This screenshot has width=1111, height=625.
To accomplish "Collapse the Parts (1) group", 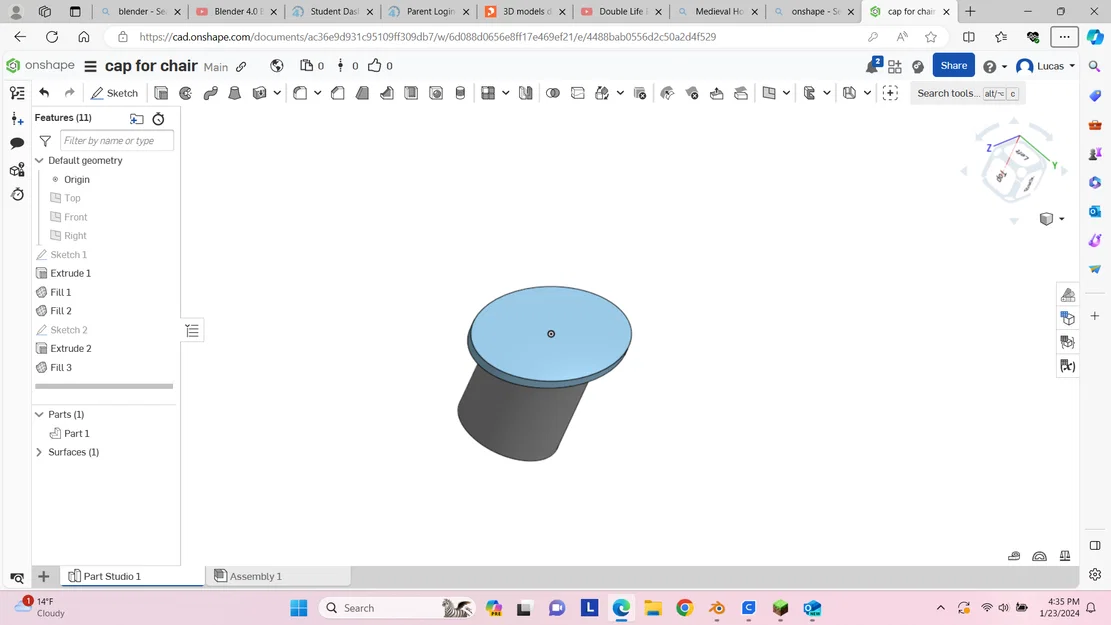I will tap(40, 414).
